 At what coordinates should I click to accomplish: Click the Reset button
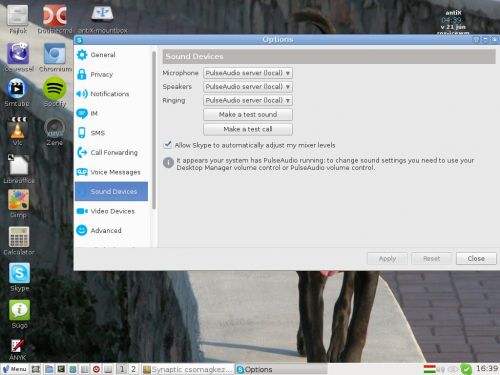pyautogui.click(x=431, y=258)
